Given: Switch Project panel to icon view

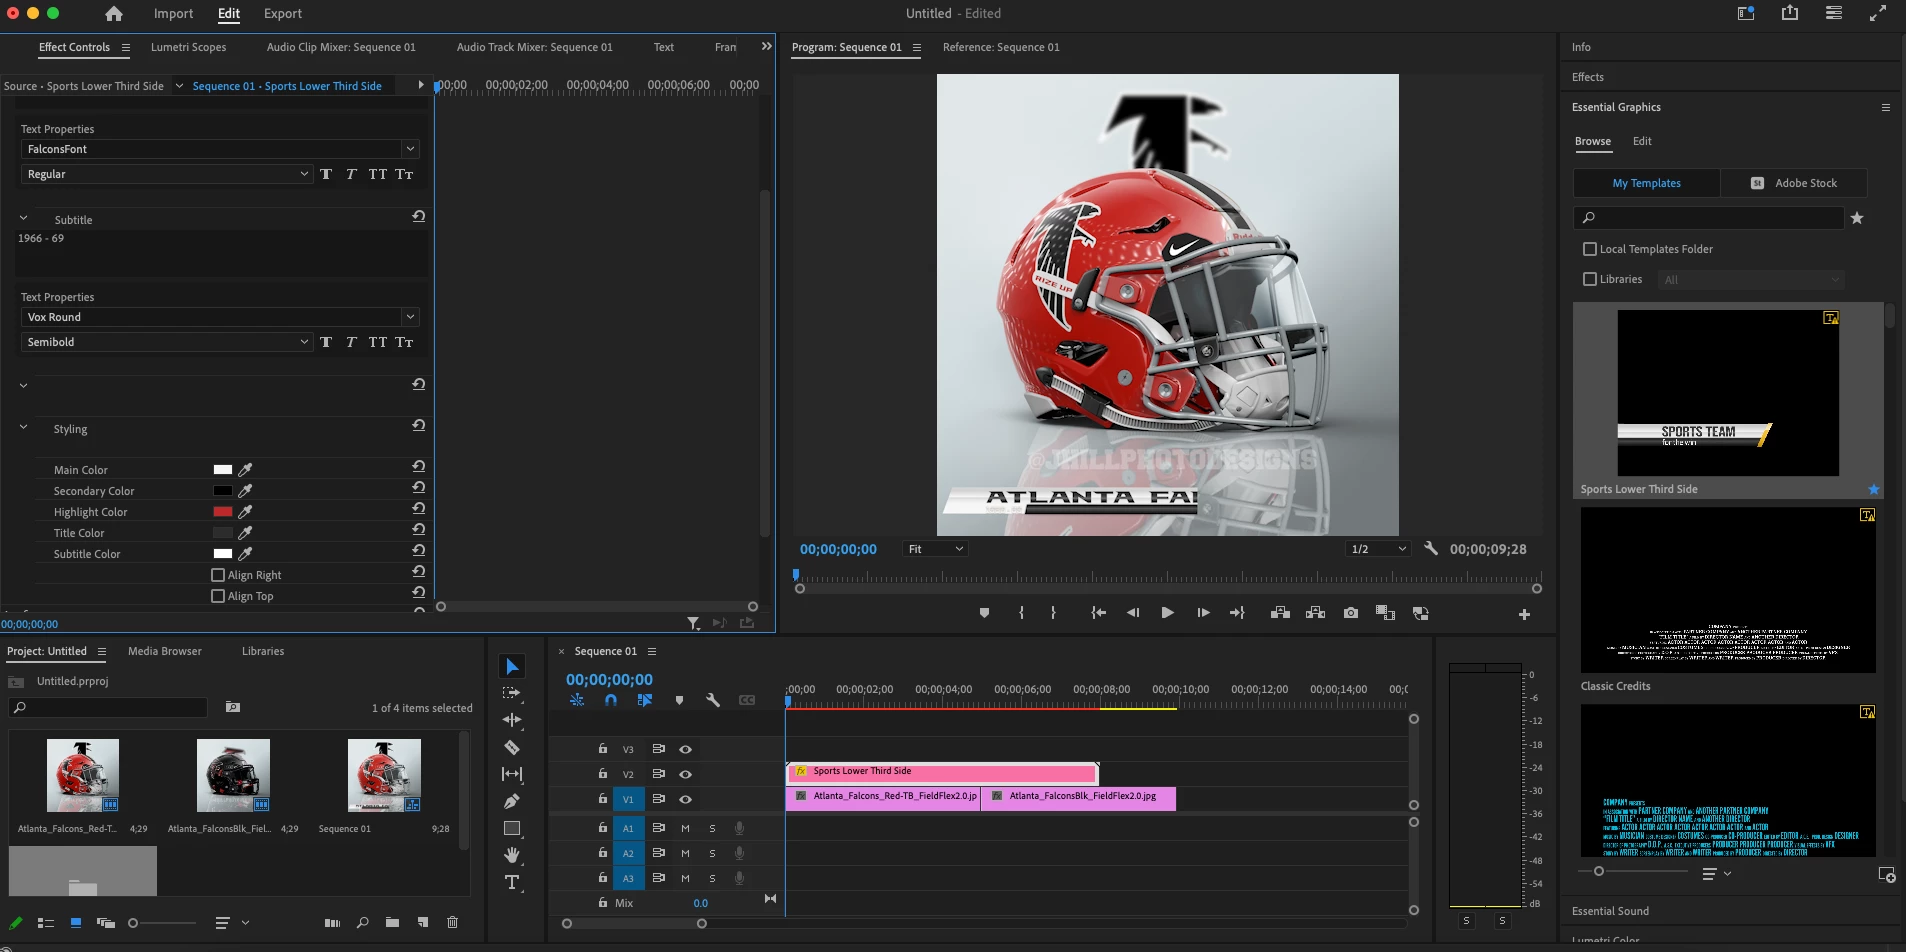Looking at the screenshot, I should point(76,922).
